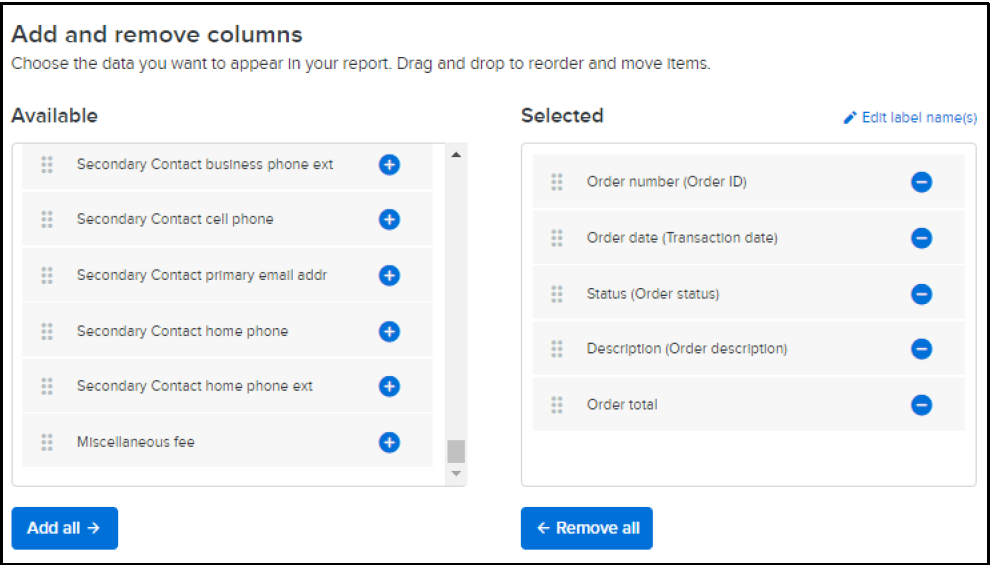Click the Available list scrollbar thumb
Screen dimensions: 993x565
click(456, 452)
